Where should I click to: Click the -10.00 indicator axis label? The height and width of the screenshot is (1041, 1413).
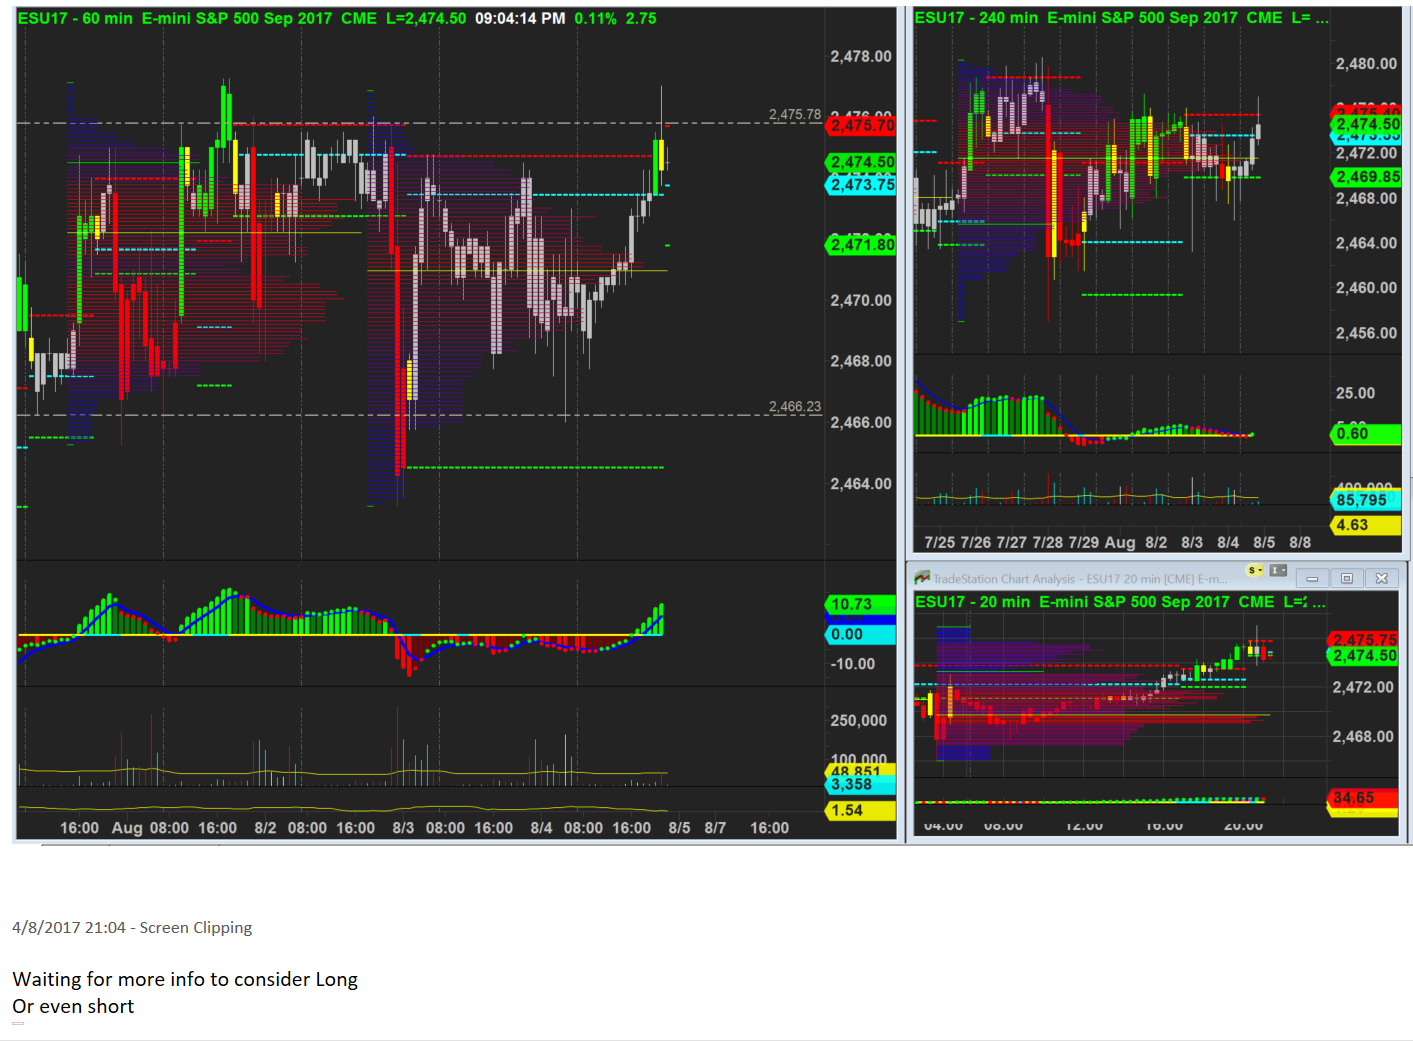[x=853, y=664]
